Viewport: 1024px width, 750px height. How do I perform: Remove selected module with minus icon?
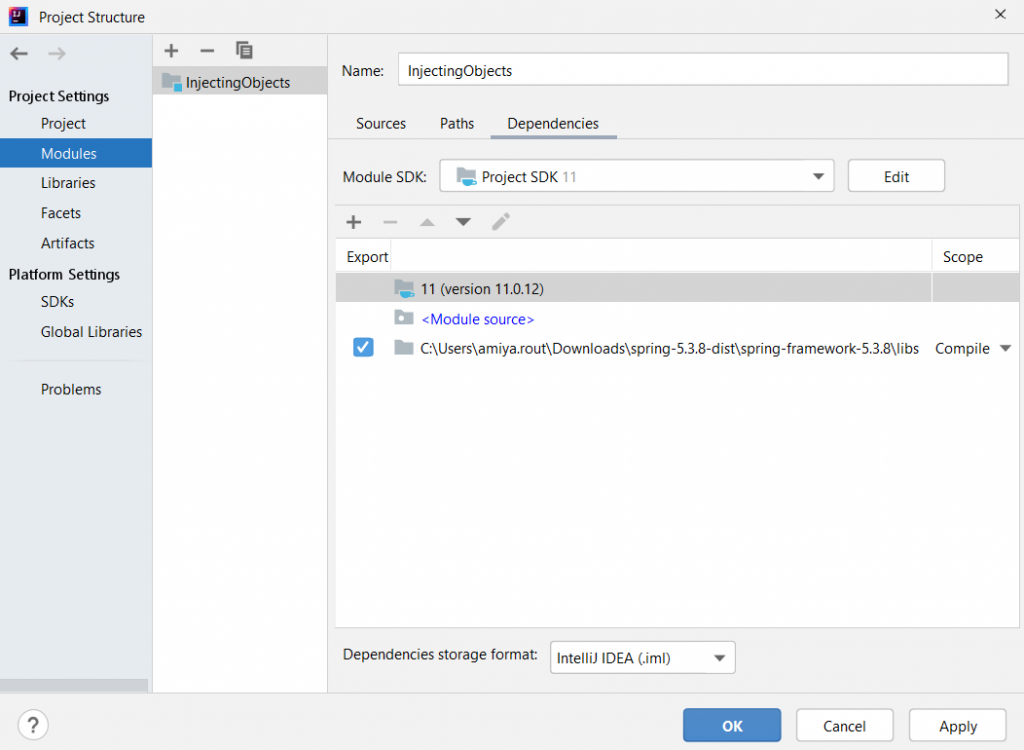click(x=207, y=50)
